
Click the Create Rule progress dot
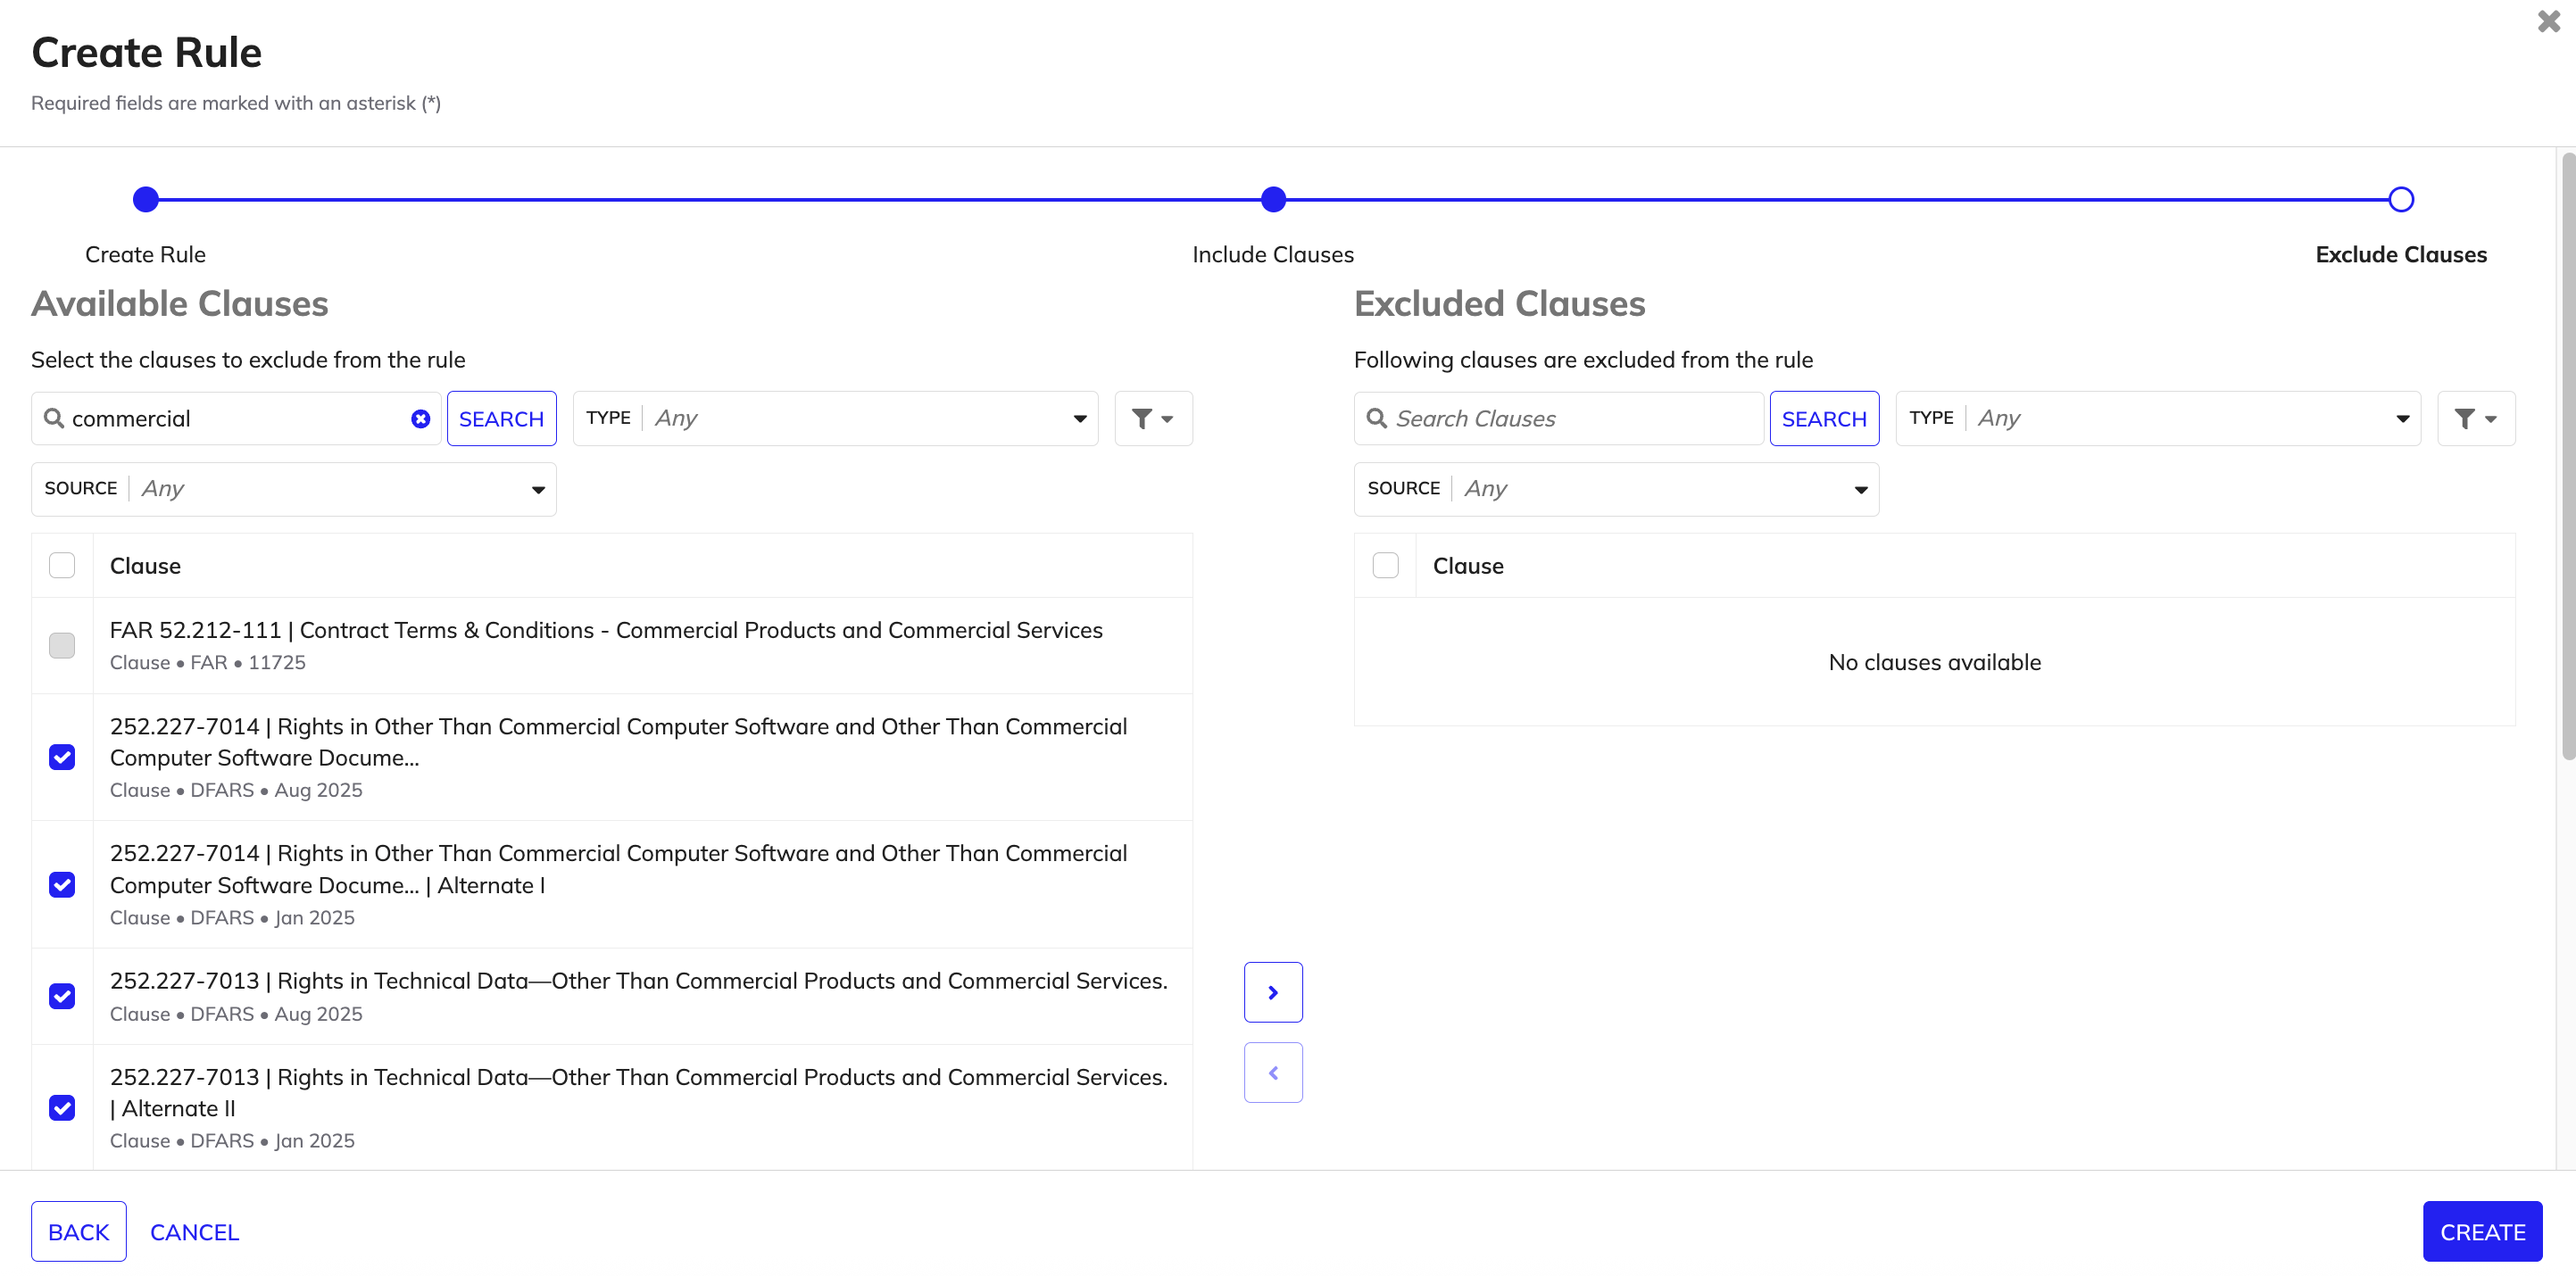[146, 200]
